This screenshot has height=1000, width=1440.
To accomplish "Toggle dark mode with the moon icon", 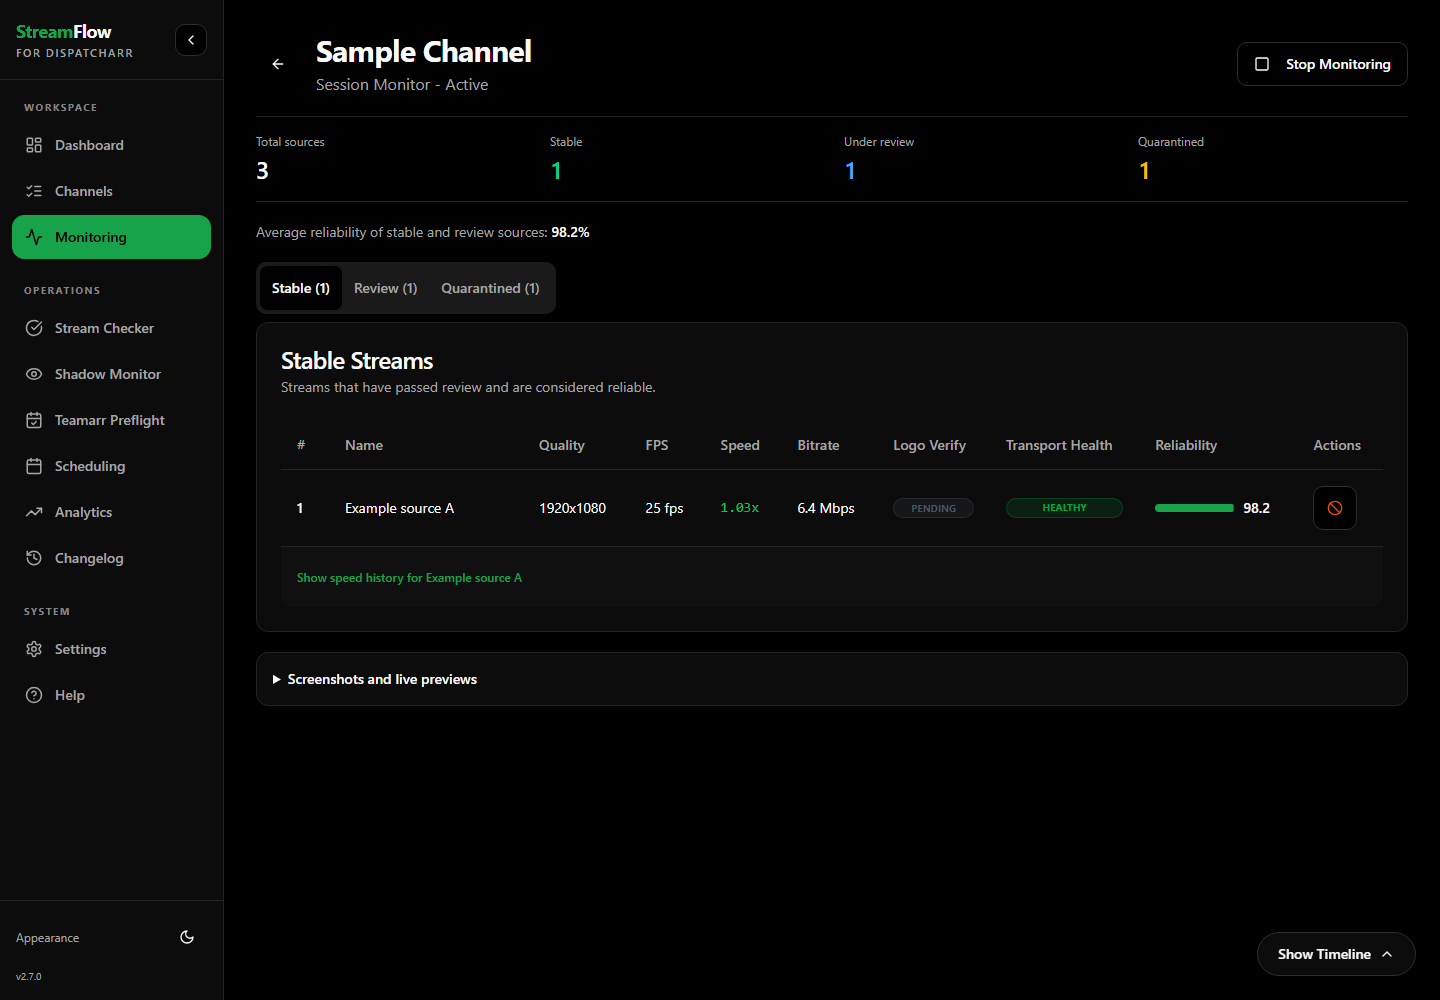I will [x=187, y=937].
